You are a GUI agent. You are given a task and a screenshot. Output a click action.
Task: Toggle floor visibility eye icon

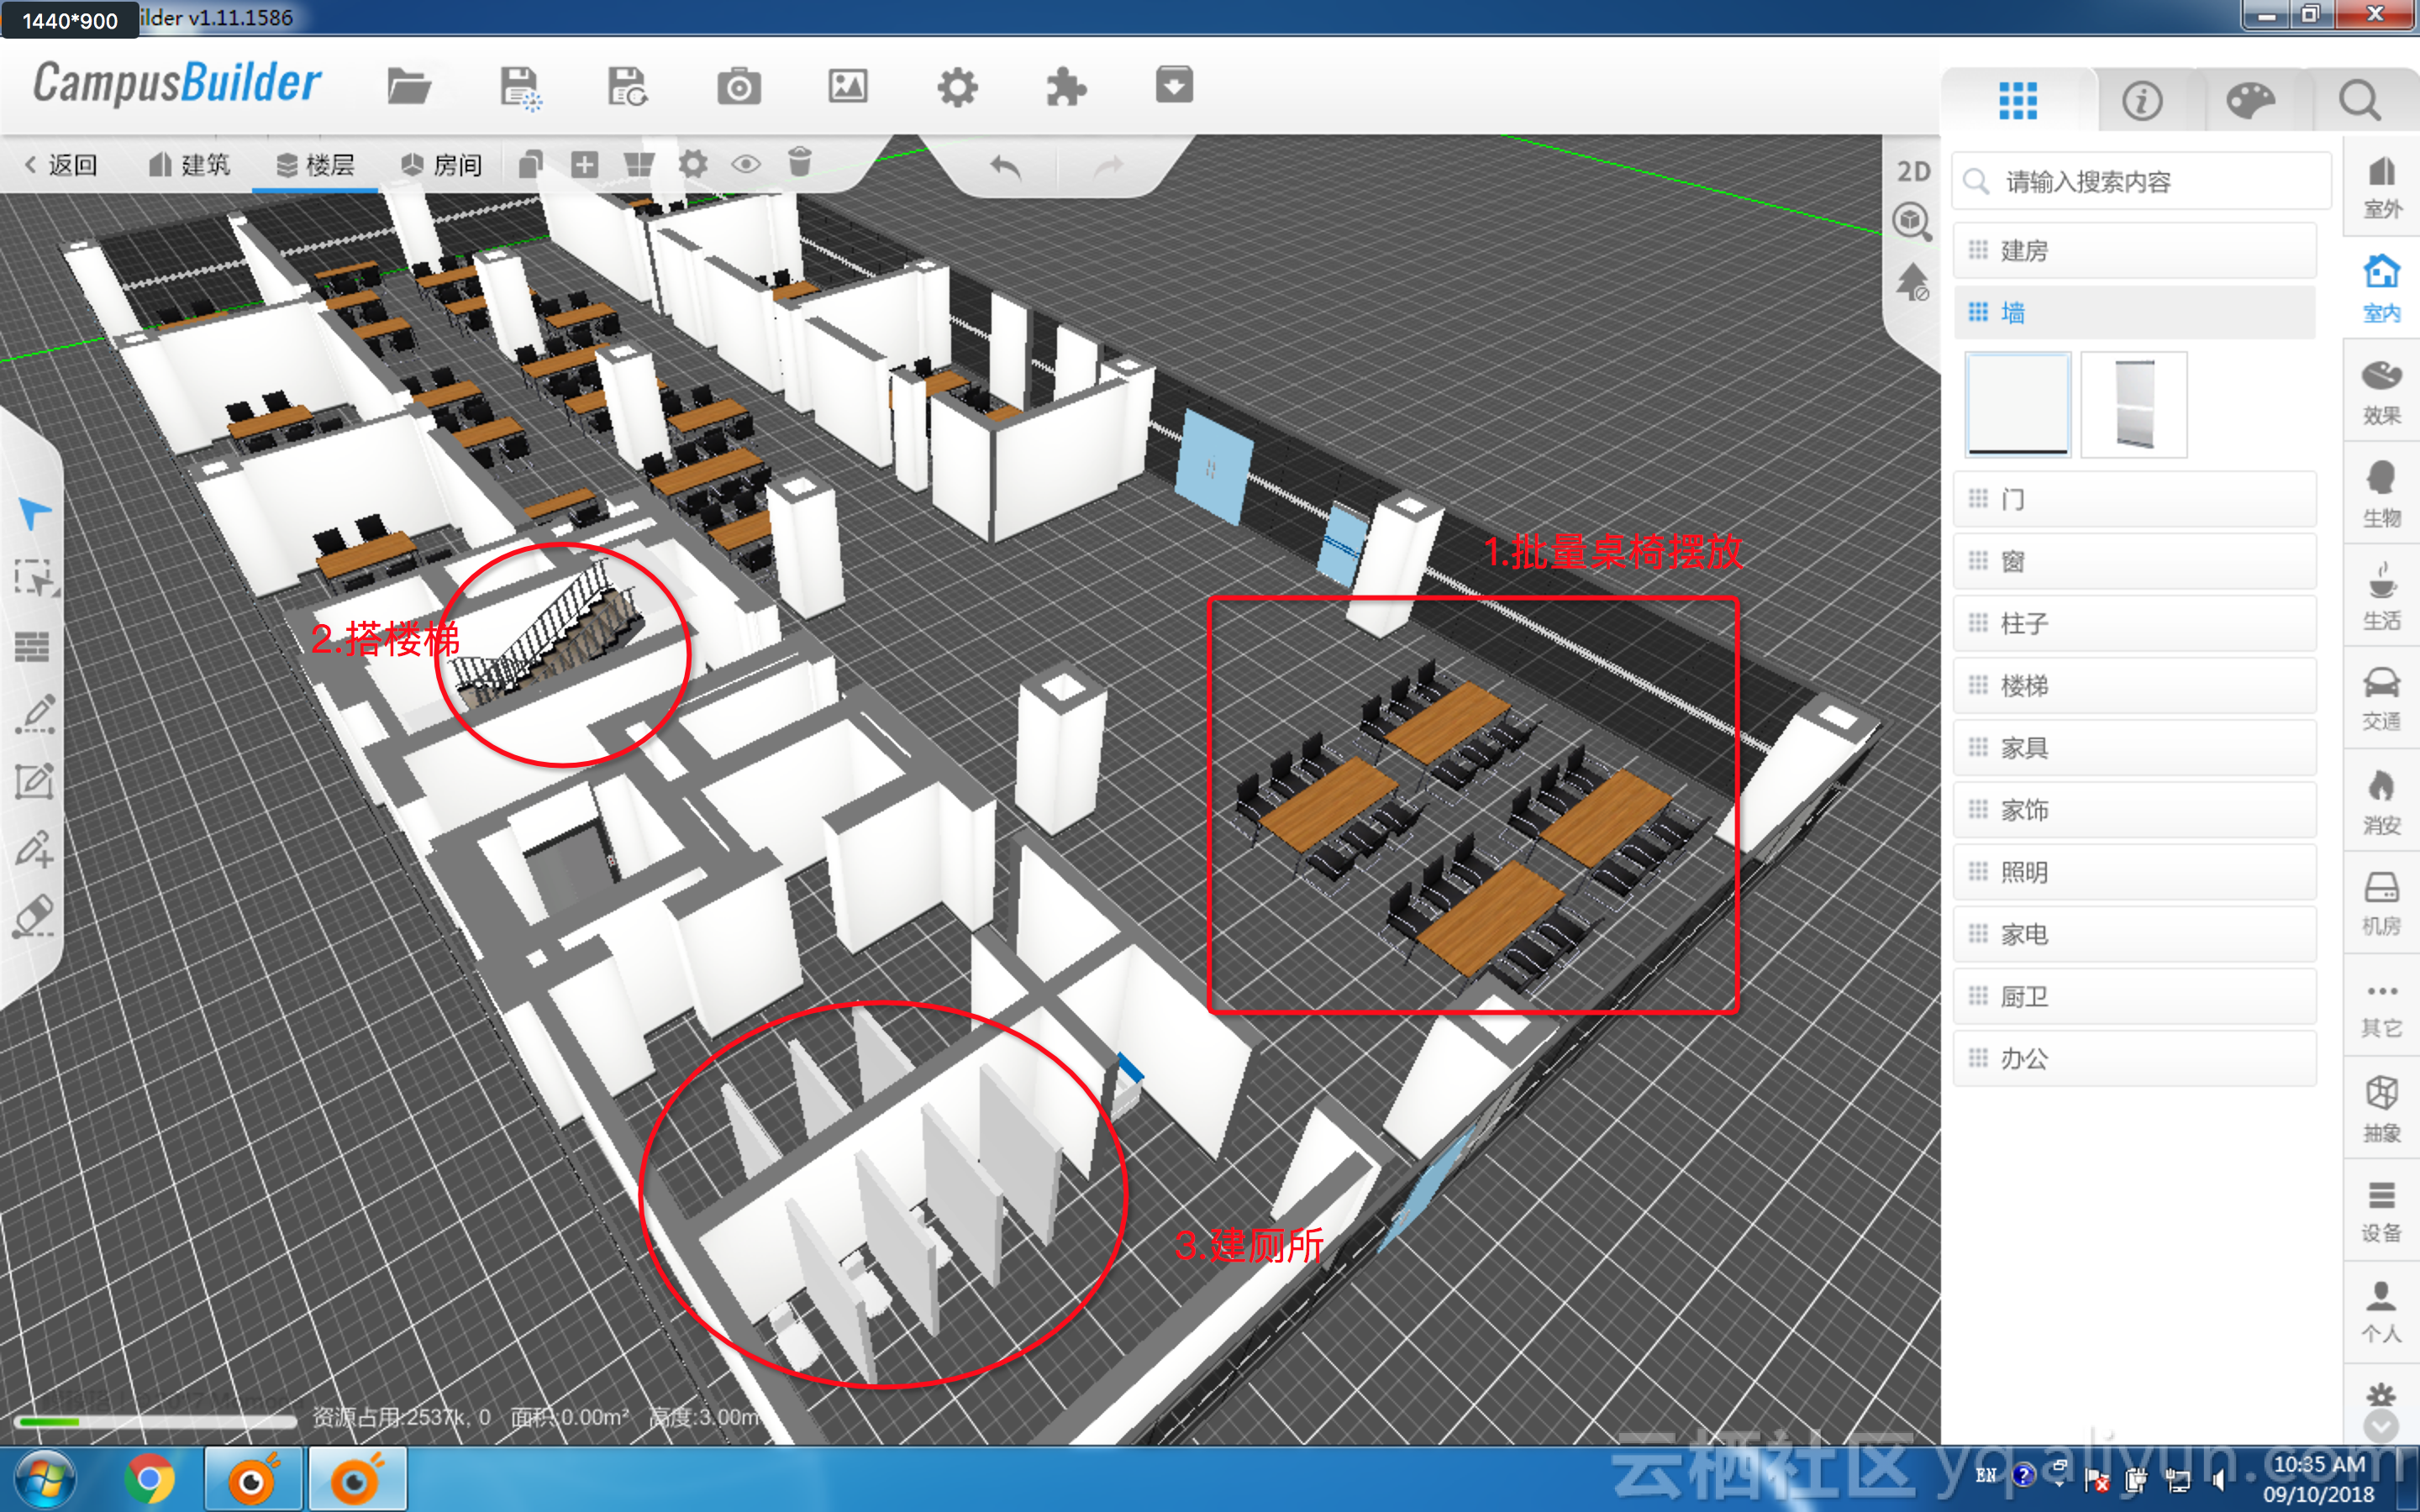pyautogui.click(x=746, y=163)
